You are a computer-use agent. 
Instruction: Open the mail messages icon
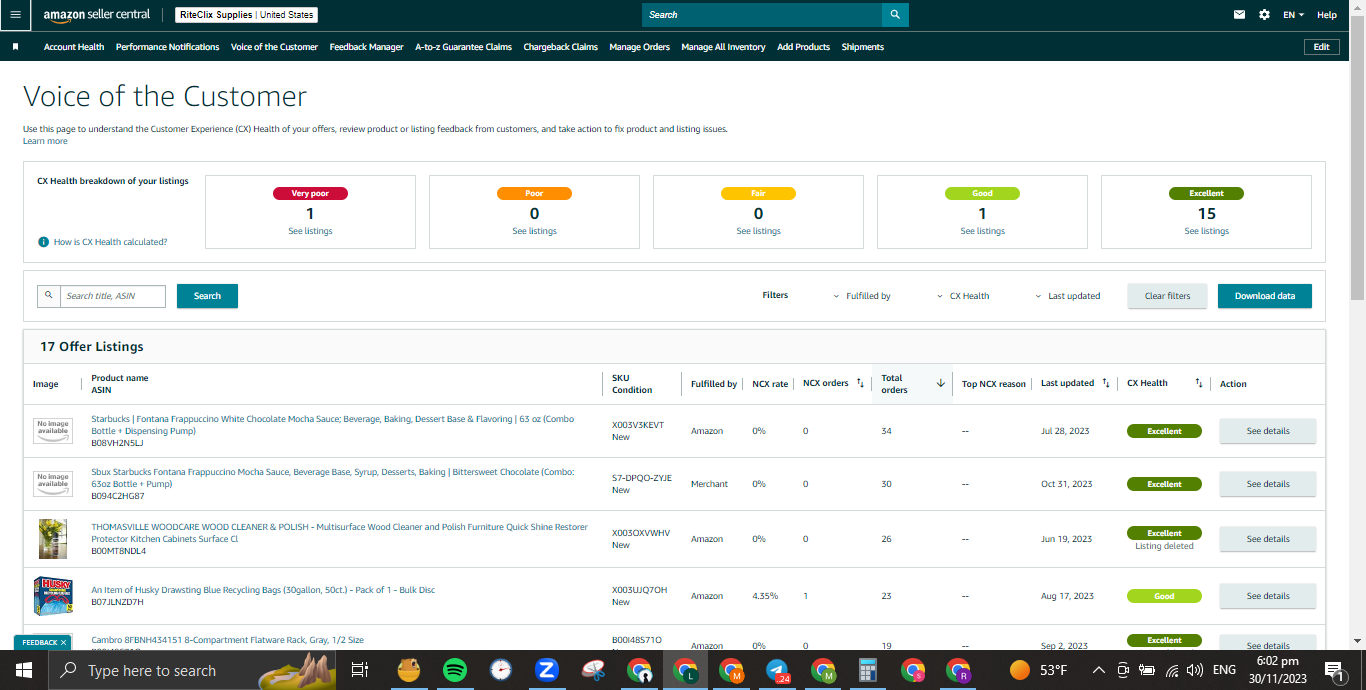coord(1240,15)
